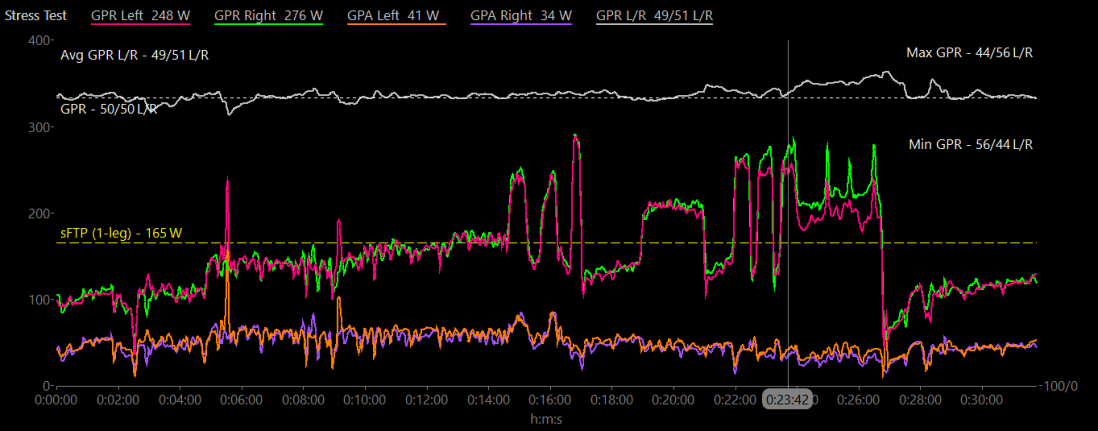1098x431 pixels.
Task: Click the 300 value on the power axis
Action: click(x=38, y=127)
